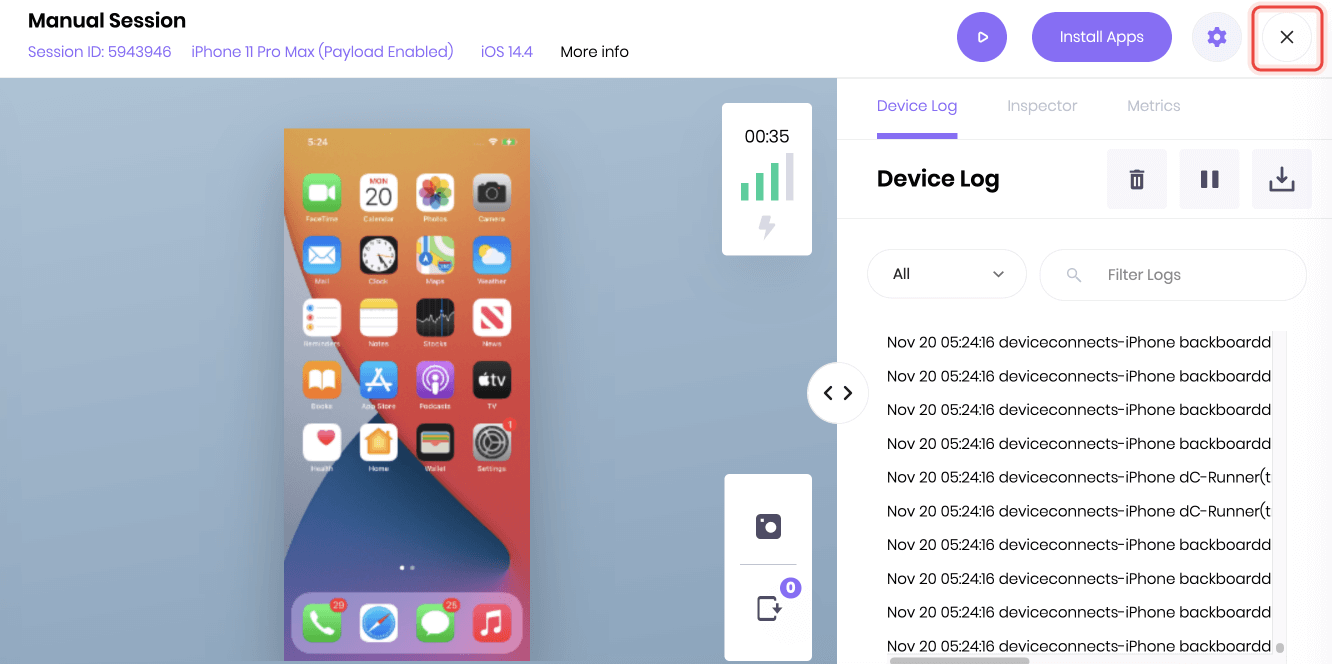The width and height of the screenshot is (1332, 664).
Task: Switch to the Device Log tab
Action: [x=917, y=106]
